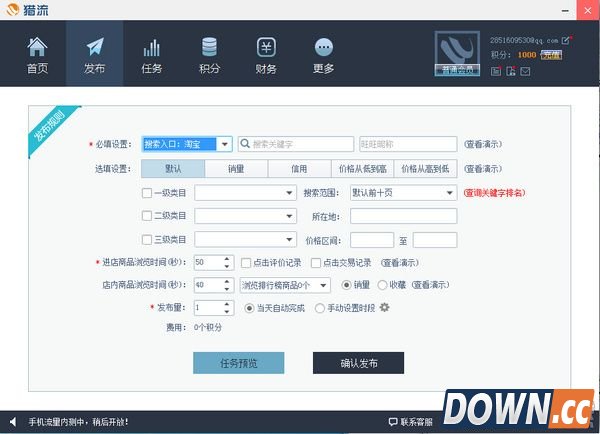Click the edit icon beside the account email
The image size is (600, 434).
click(x=565, y=40)
